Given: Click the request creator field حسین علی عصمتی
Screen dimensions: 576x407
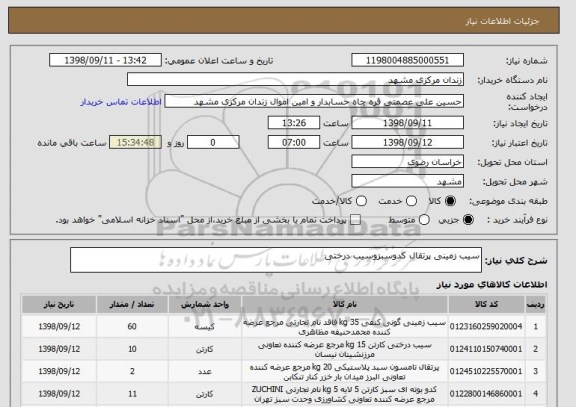Looking at the screenshot, I should 314,101.
